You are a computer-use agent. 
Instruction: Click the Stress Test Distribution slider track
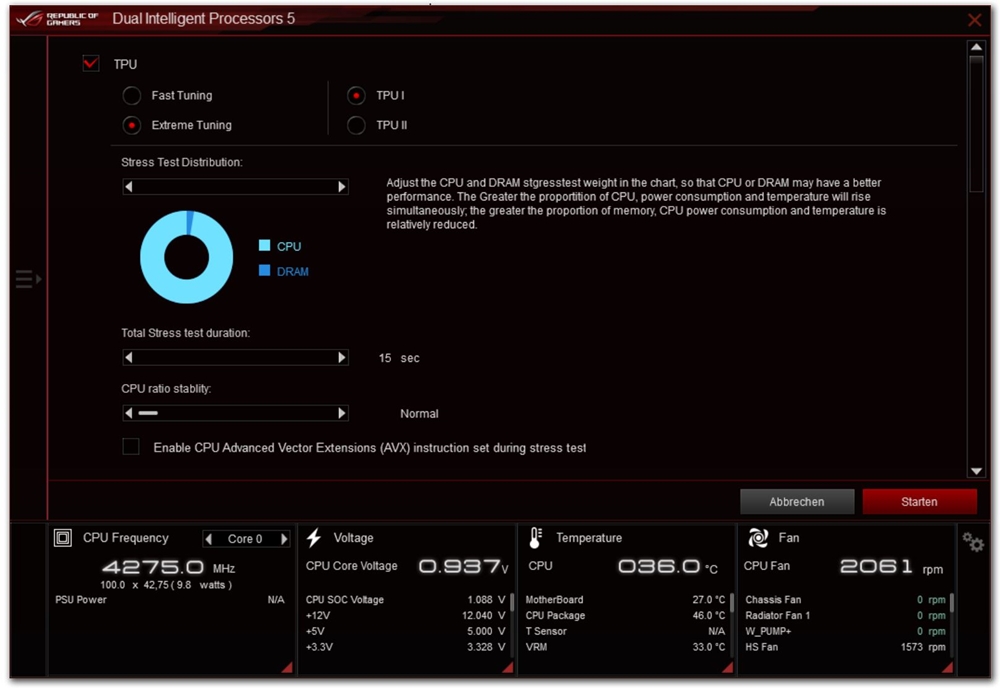(235, 186)
